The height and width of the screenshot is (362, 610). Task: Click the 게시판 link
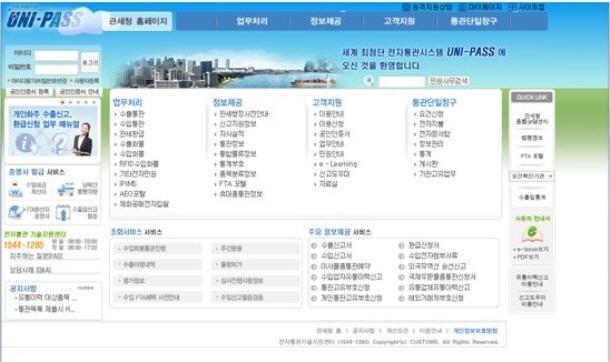click(x=428, y=164)
